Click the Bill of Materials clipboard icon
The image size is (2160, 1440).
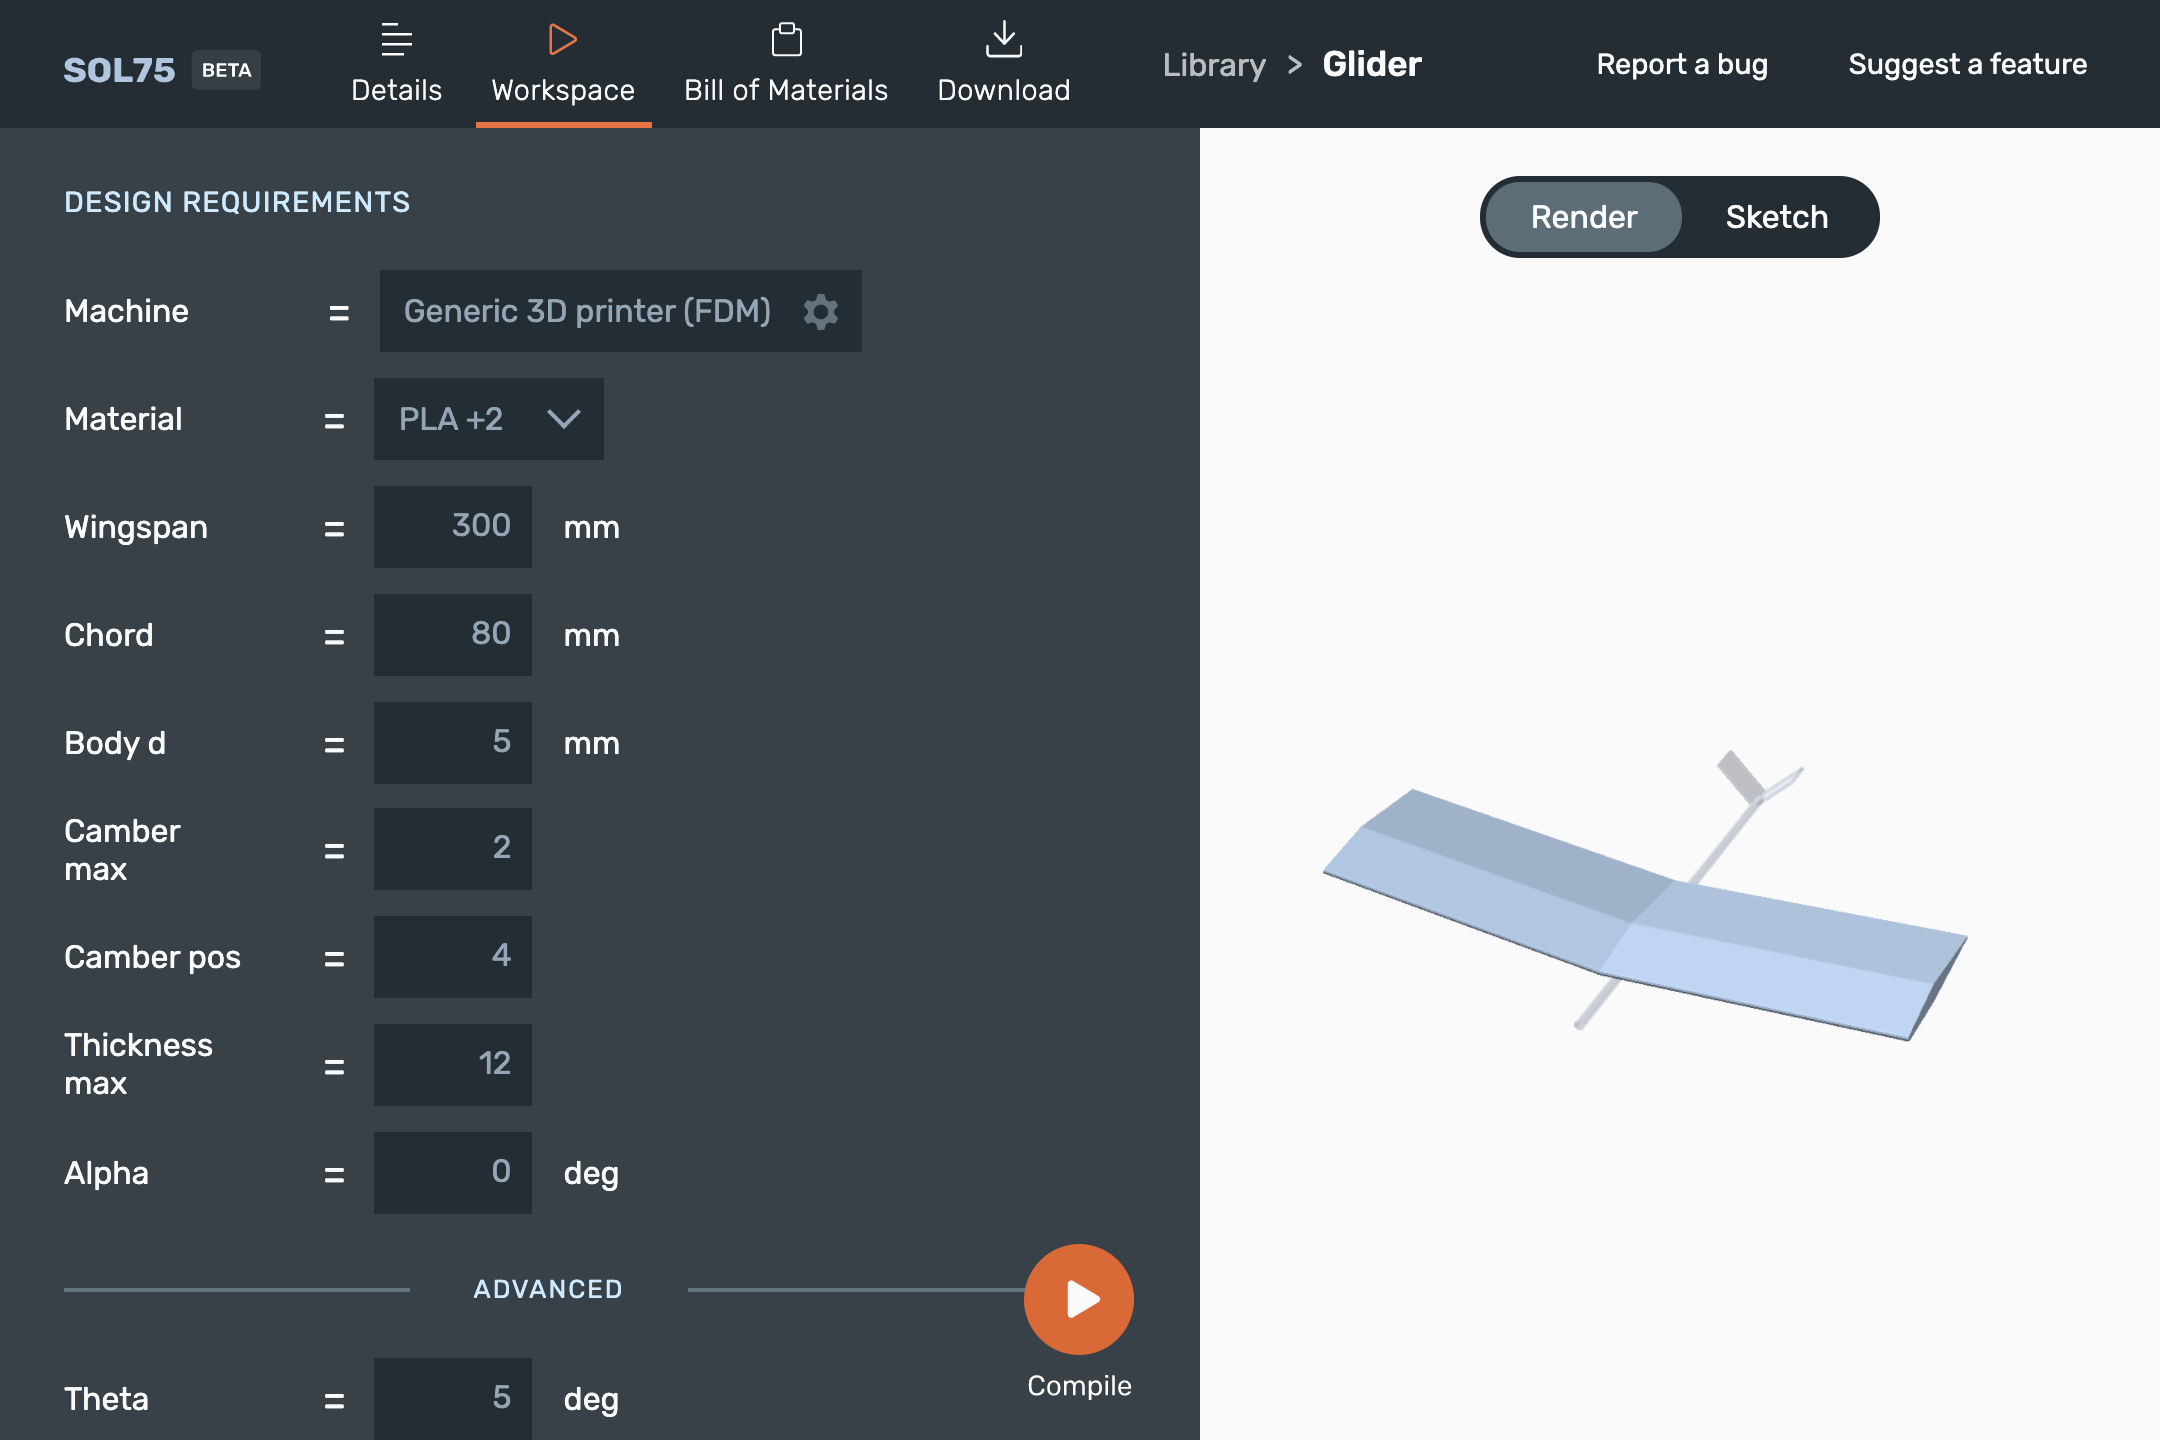(787, 40)
